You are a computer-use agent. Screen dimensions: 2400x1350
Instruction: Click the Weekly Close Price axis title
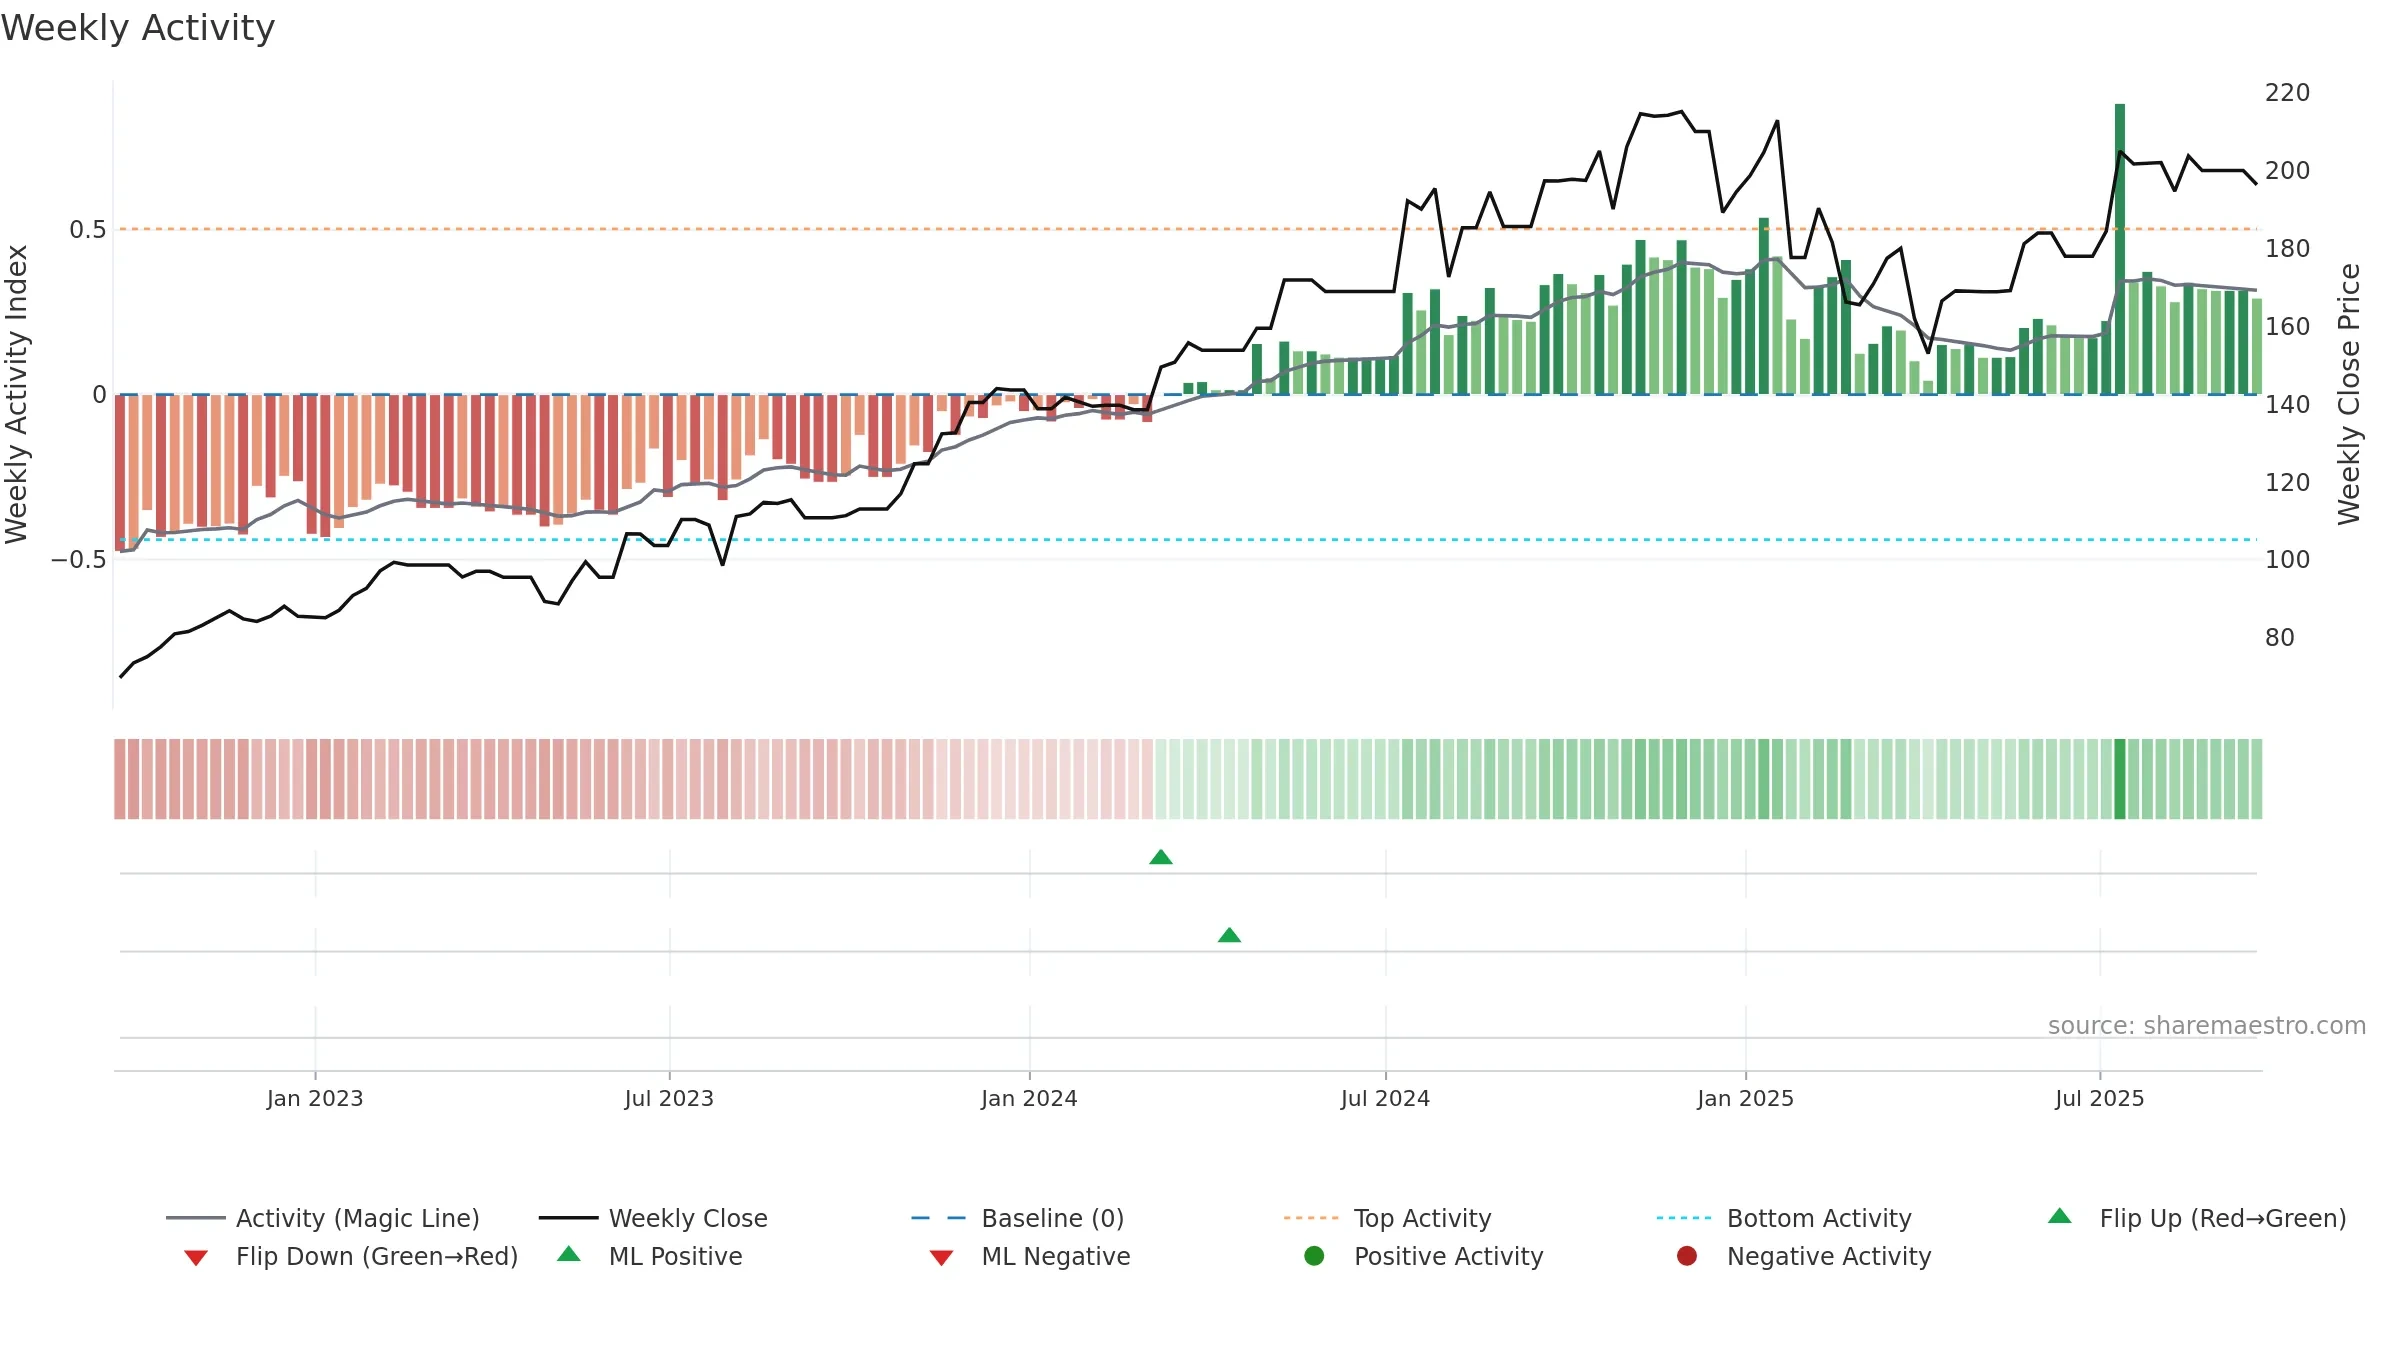click(x=2349, y=394)
